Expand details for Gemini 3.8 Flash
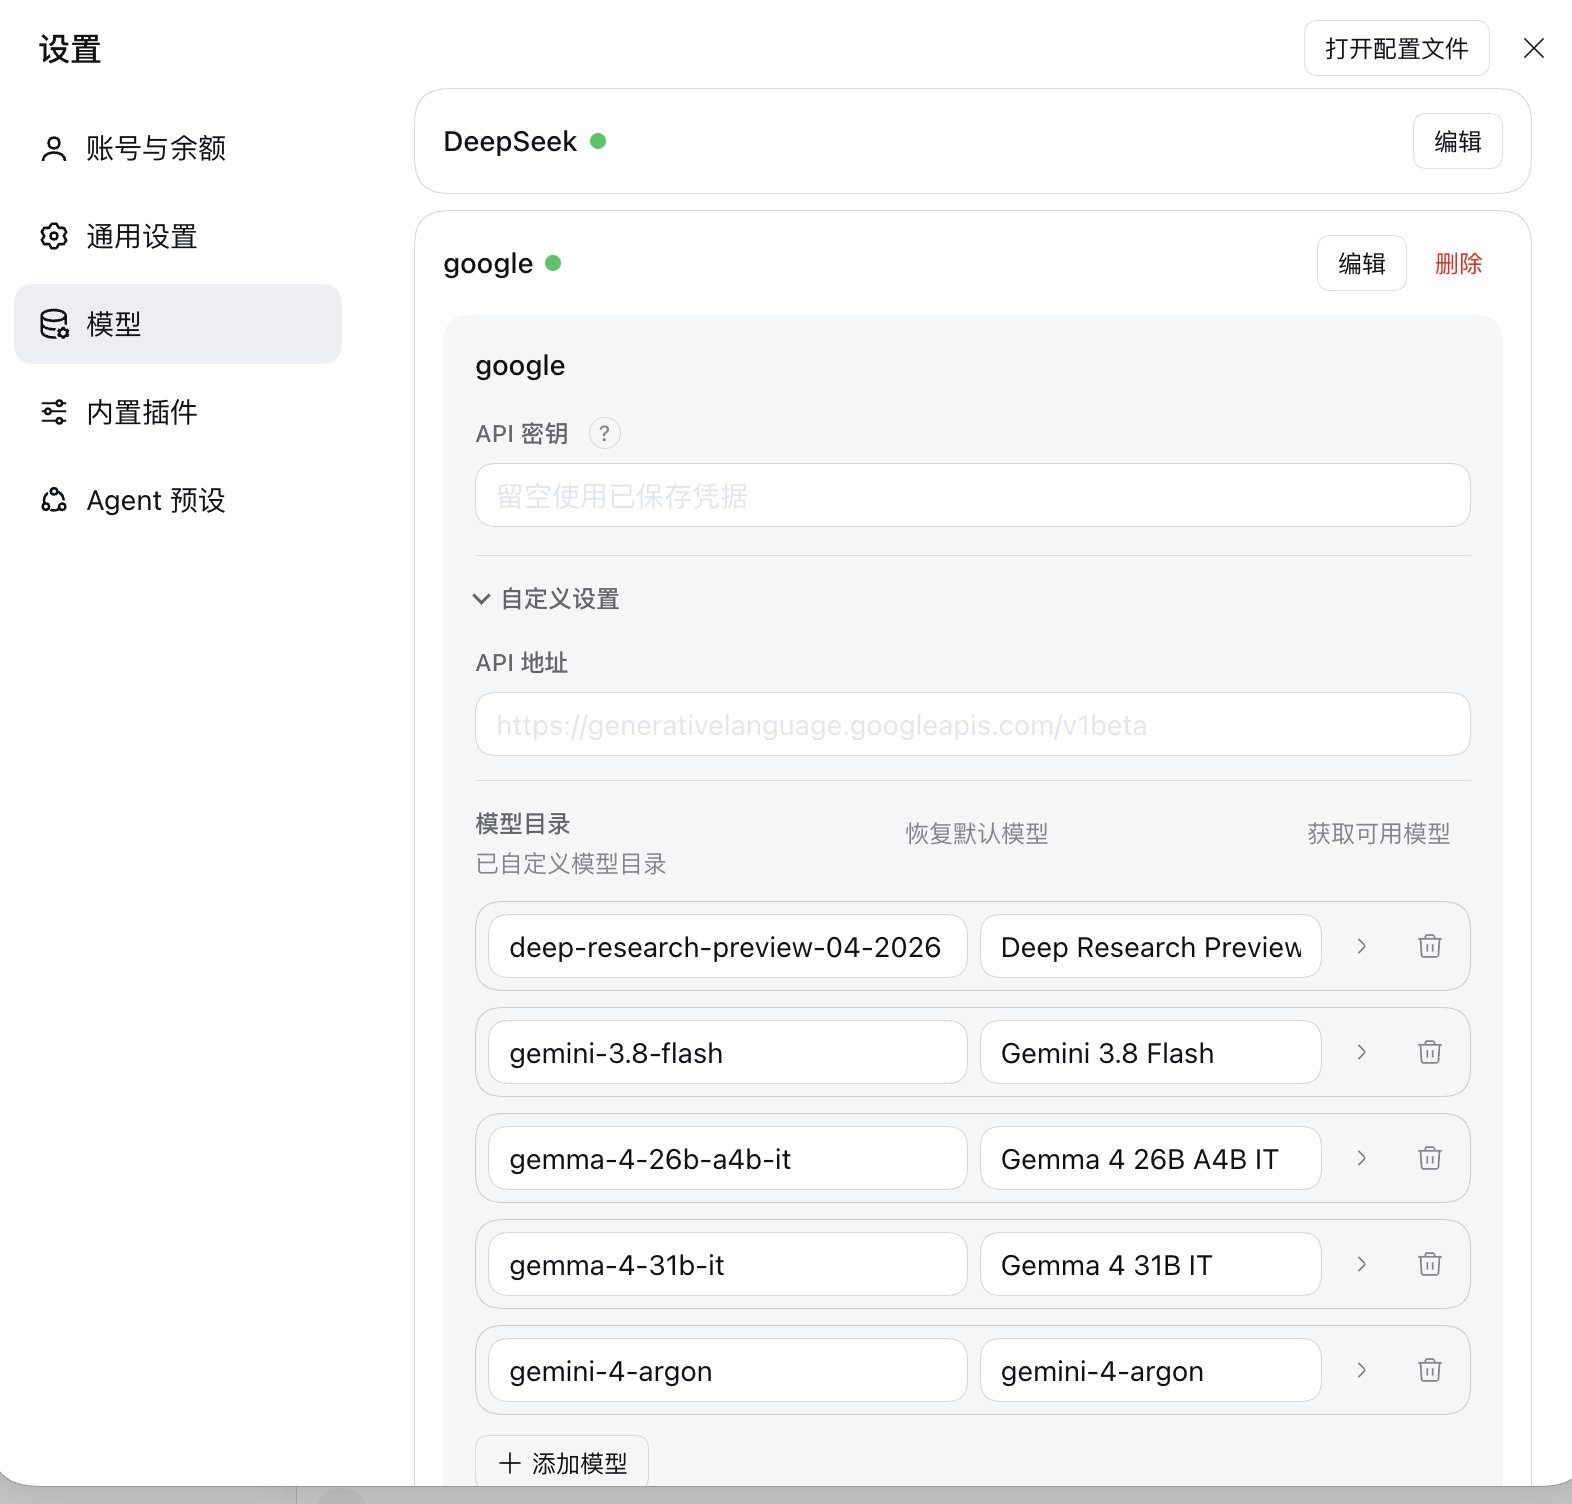 pyautogui.click(x=1361, y=1052)
